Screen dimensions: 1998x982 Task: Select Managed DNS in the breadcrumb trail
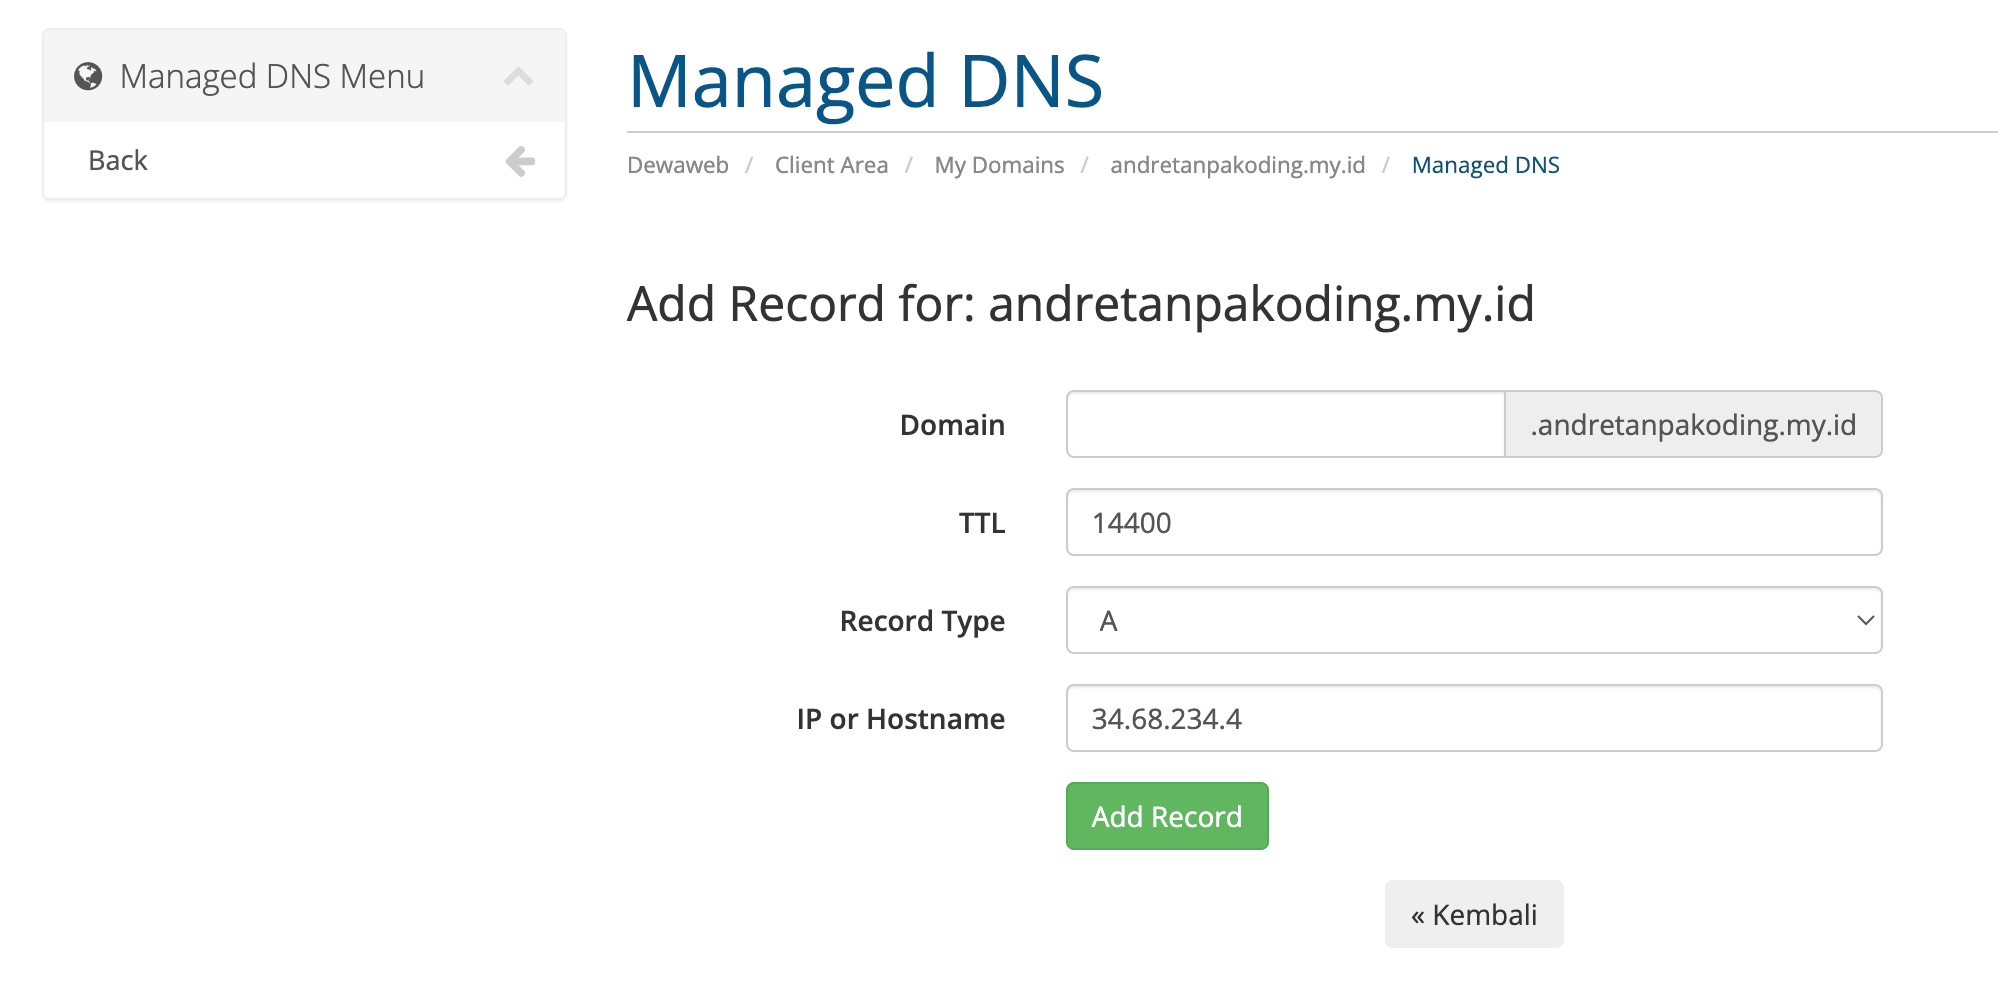(1485, 164)
